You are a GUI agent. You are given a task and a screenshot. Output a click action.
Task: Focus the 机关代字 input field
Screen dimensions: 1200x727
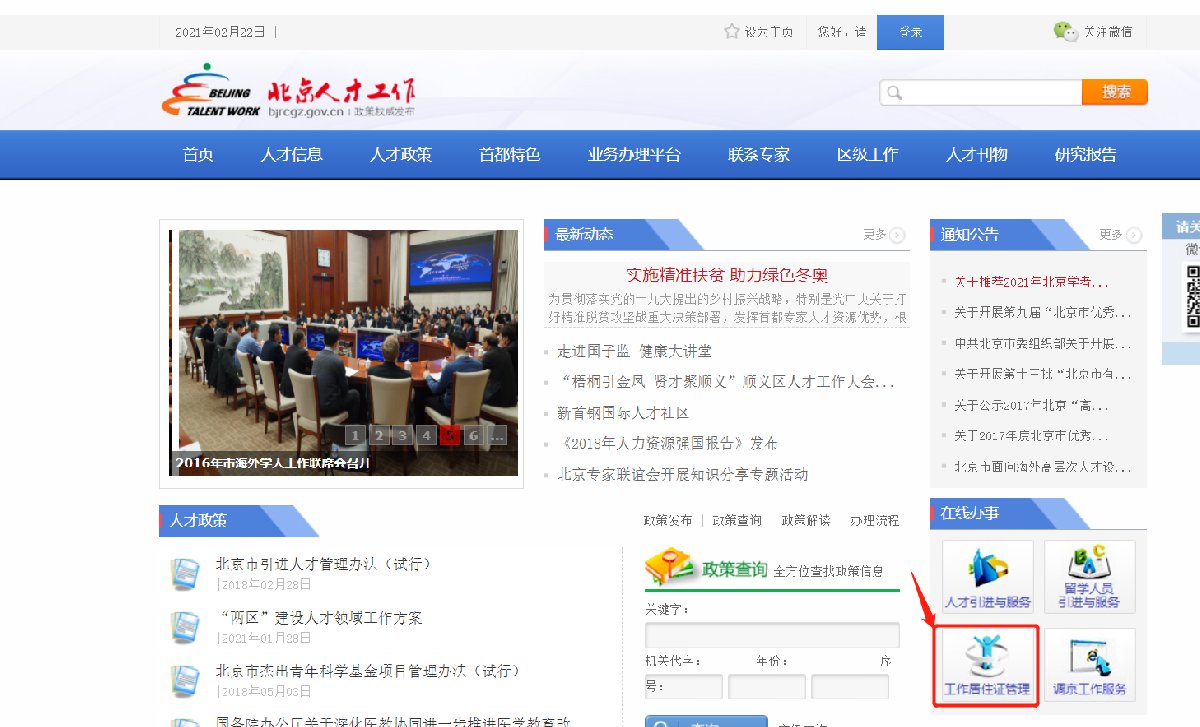pyautogui.click(x=684, y=686)
